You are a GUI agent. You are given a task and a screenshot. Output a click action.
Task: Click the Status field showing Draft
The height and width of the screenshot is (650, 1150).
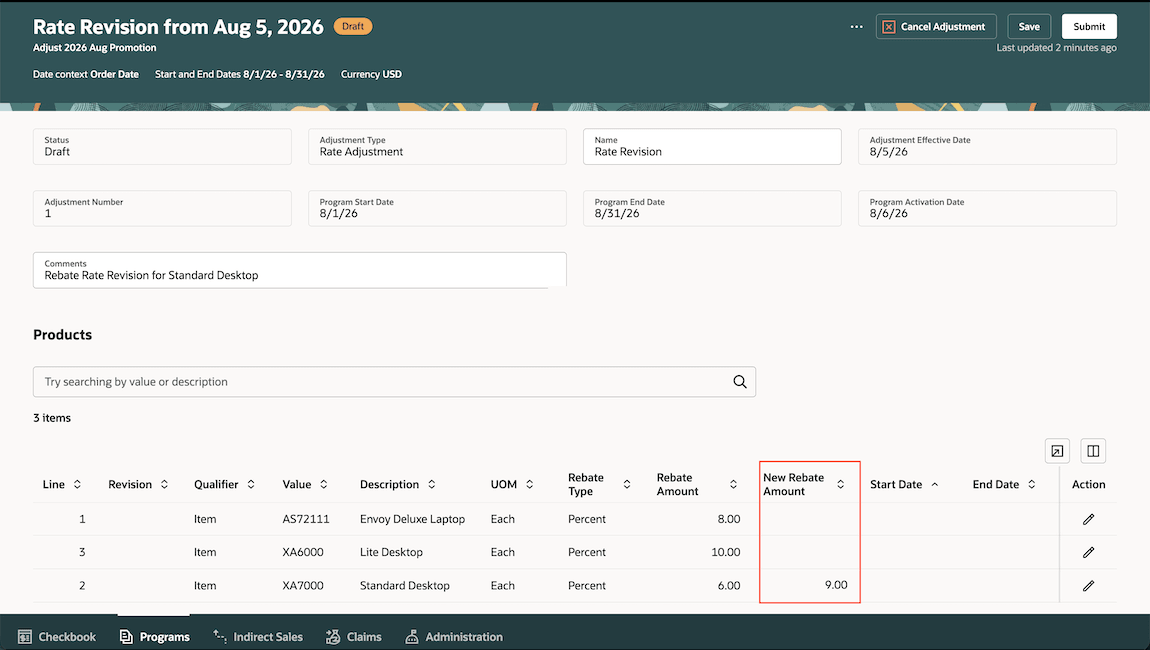click(162, 147)
